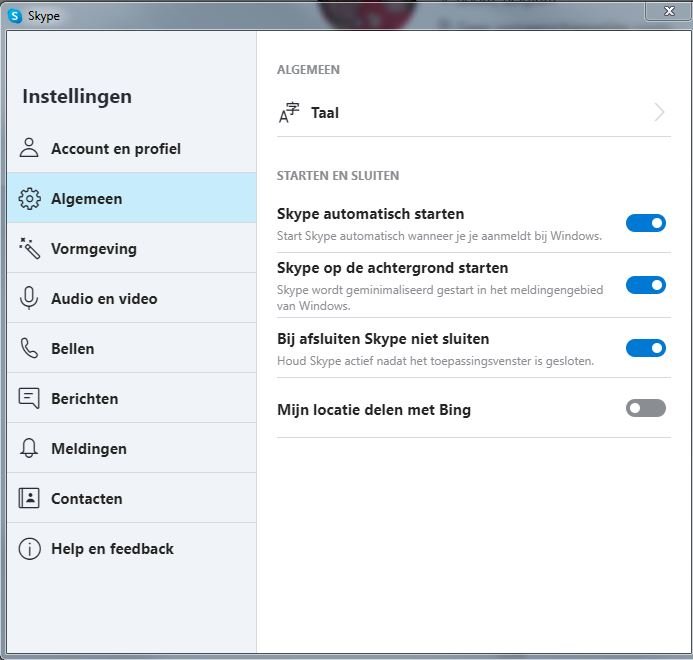
Task: Disable Skype automatisch starten toggle
Action: [x=646, y=223]
